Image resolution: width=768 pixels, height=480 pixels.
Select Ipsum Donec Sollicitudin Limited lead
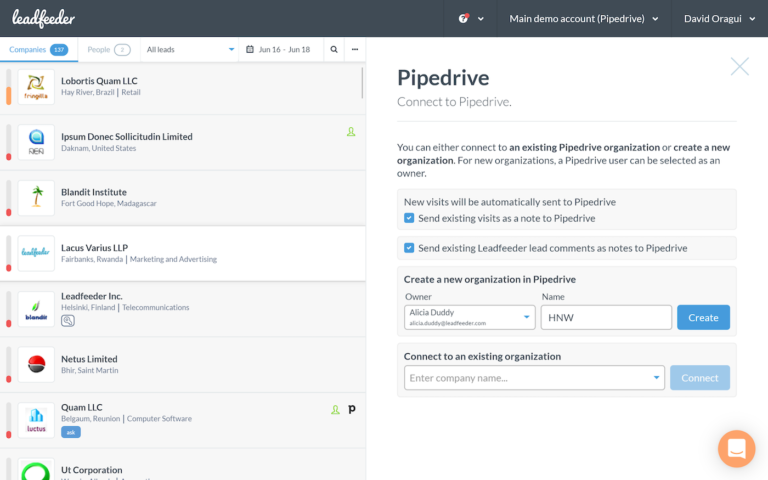pos(183,143)
